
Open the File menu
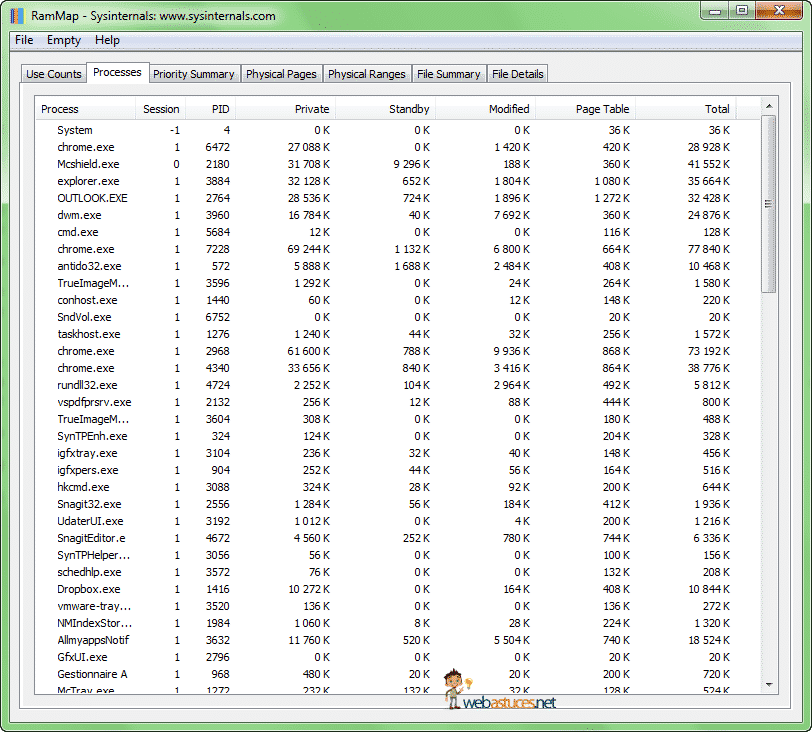pos(24,40)
